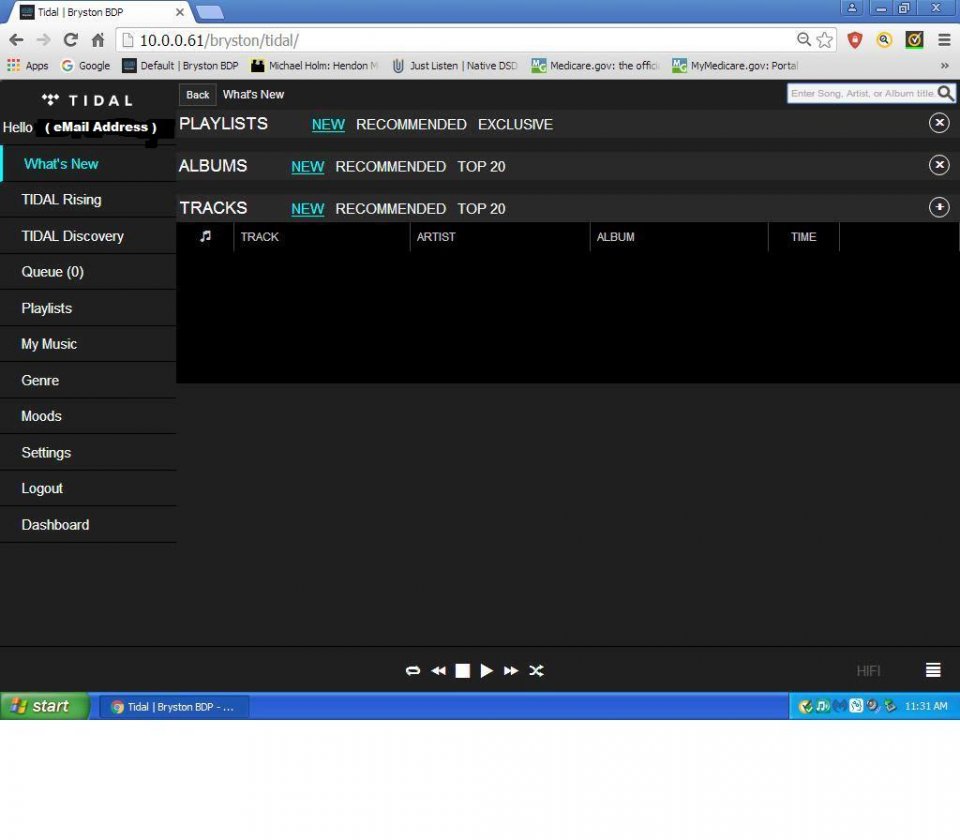The width and height of the screenshot is (960, 840).
Task: Open the zoom magnifier in the address bar
Action: click(x=803, y=40)
